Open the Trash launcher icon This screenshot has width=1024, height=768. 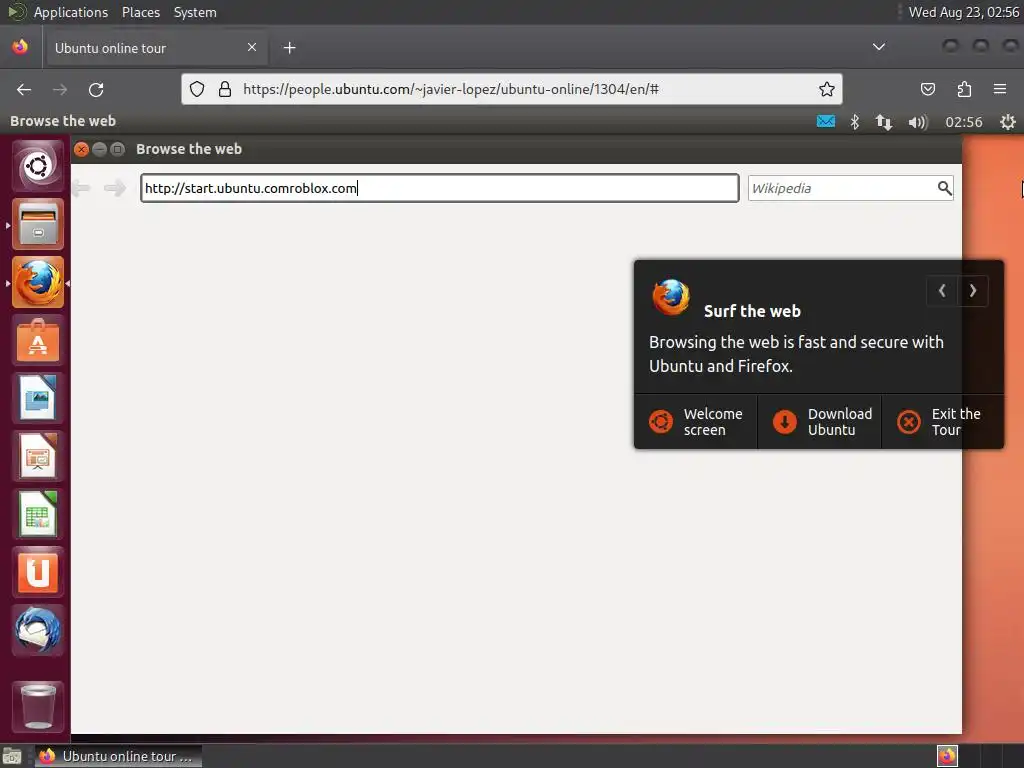coord(38,706)
